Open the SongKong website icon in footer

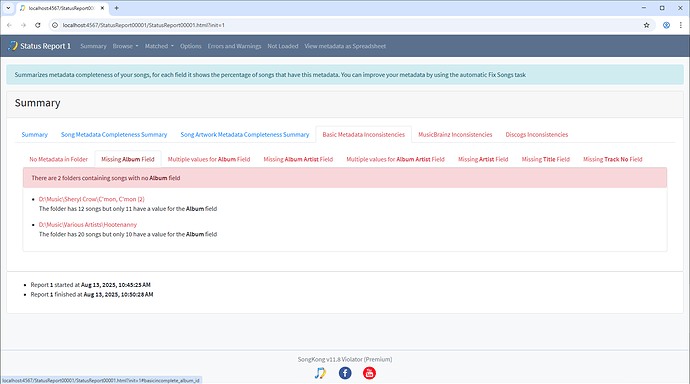pos(320,373)
